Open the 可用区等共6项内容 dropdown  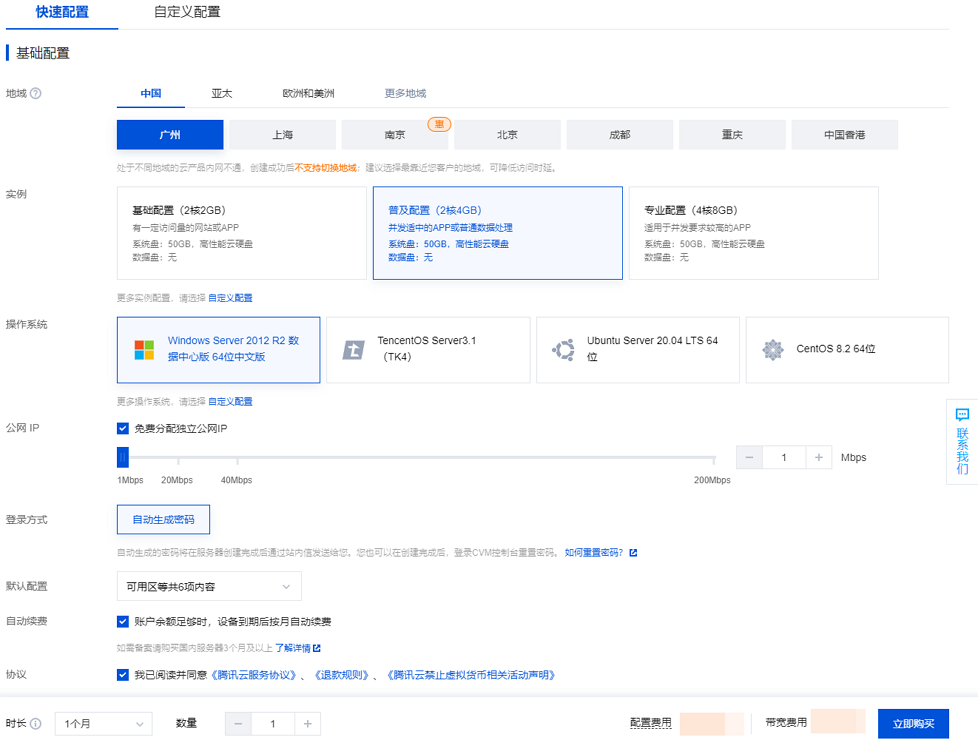tap(209, 586)
